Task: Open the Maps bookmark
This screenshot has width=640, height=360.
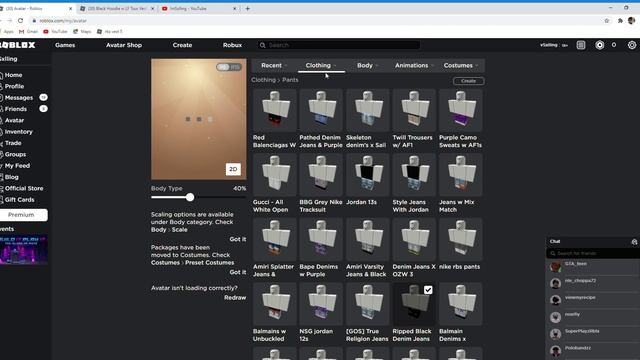Action: [x=82, y=31]
